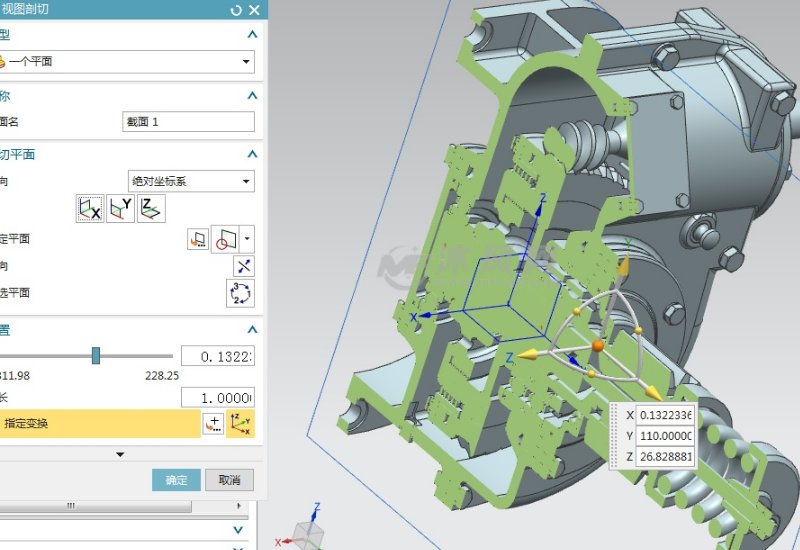
Task: Set section plane normal to Y axis
Action: 121,209
